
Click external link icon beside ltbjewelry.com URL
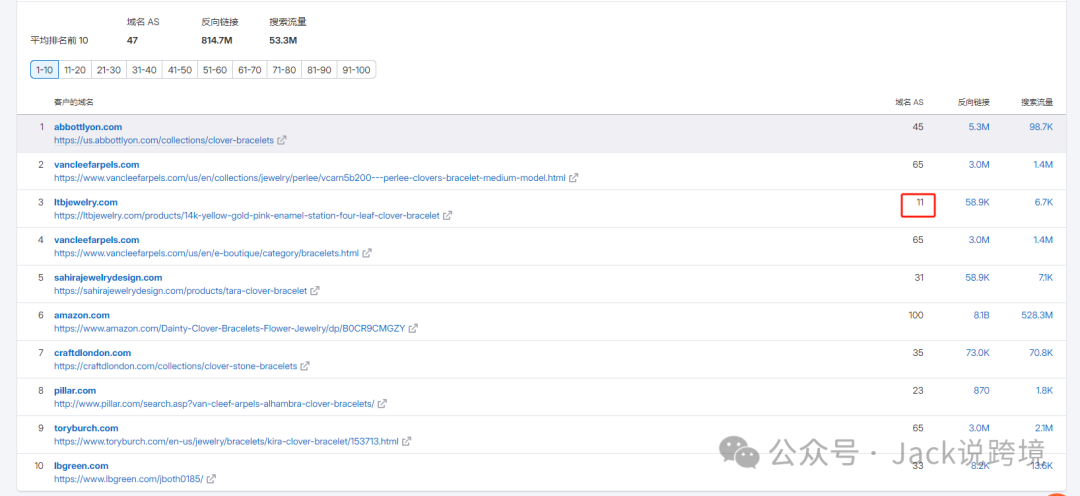[x=447, y=216]
